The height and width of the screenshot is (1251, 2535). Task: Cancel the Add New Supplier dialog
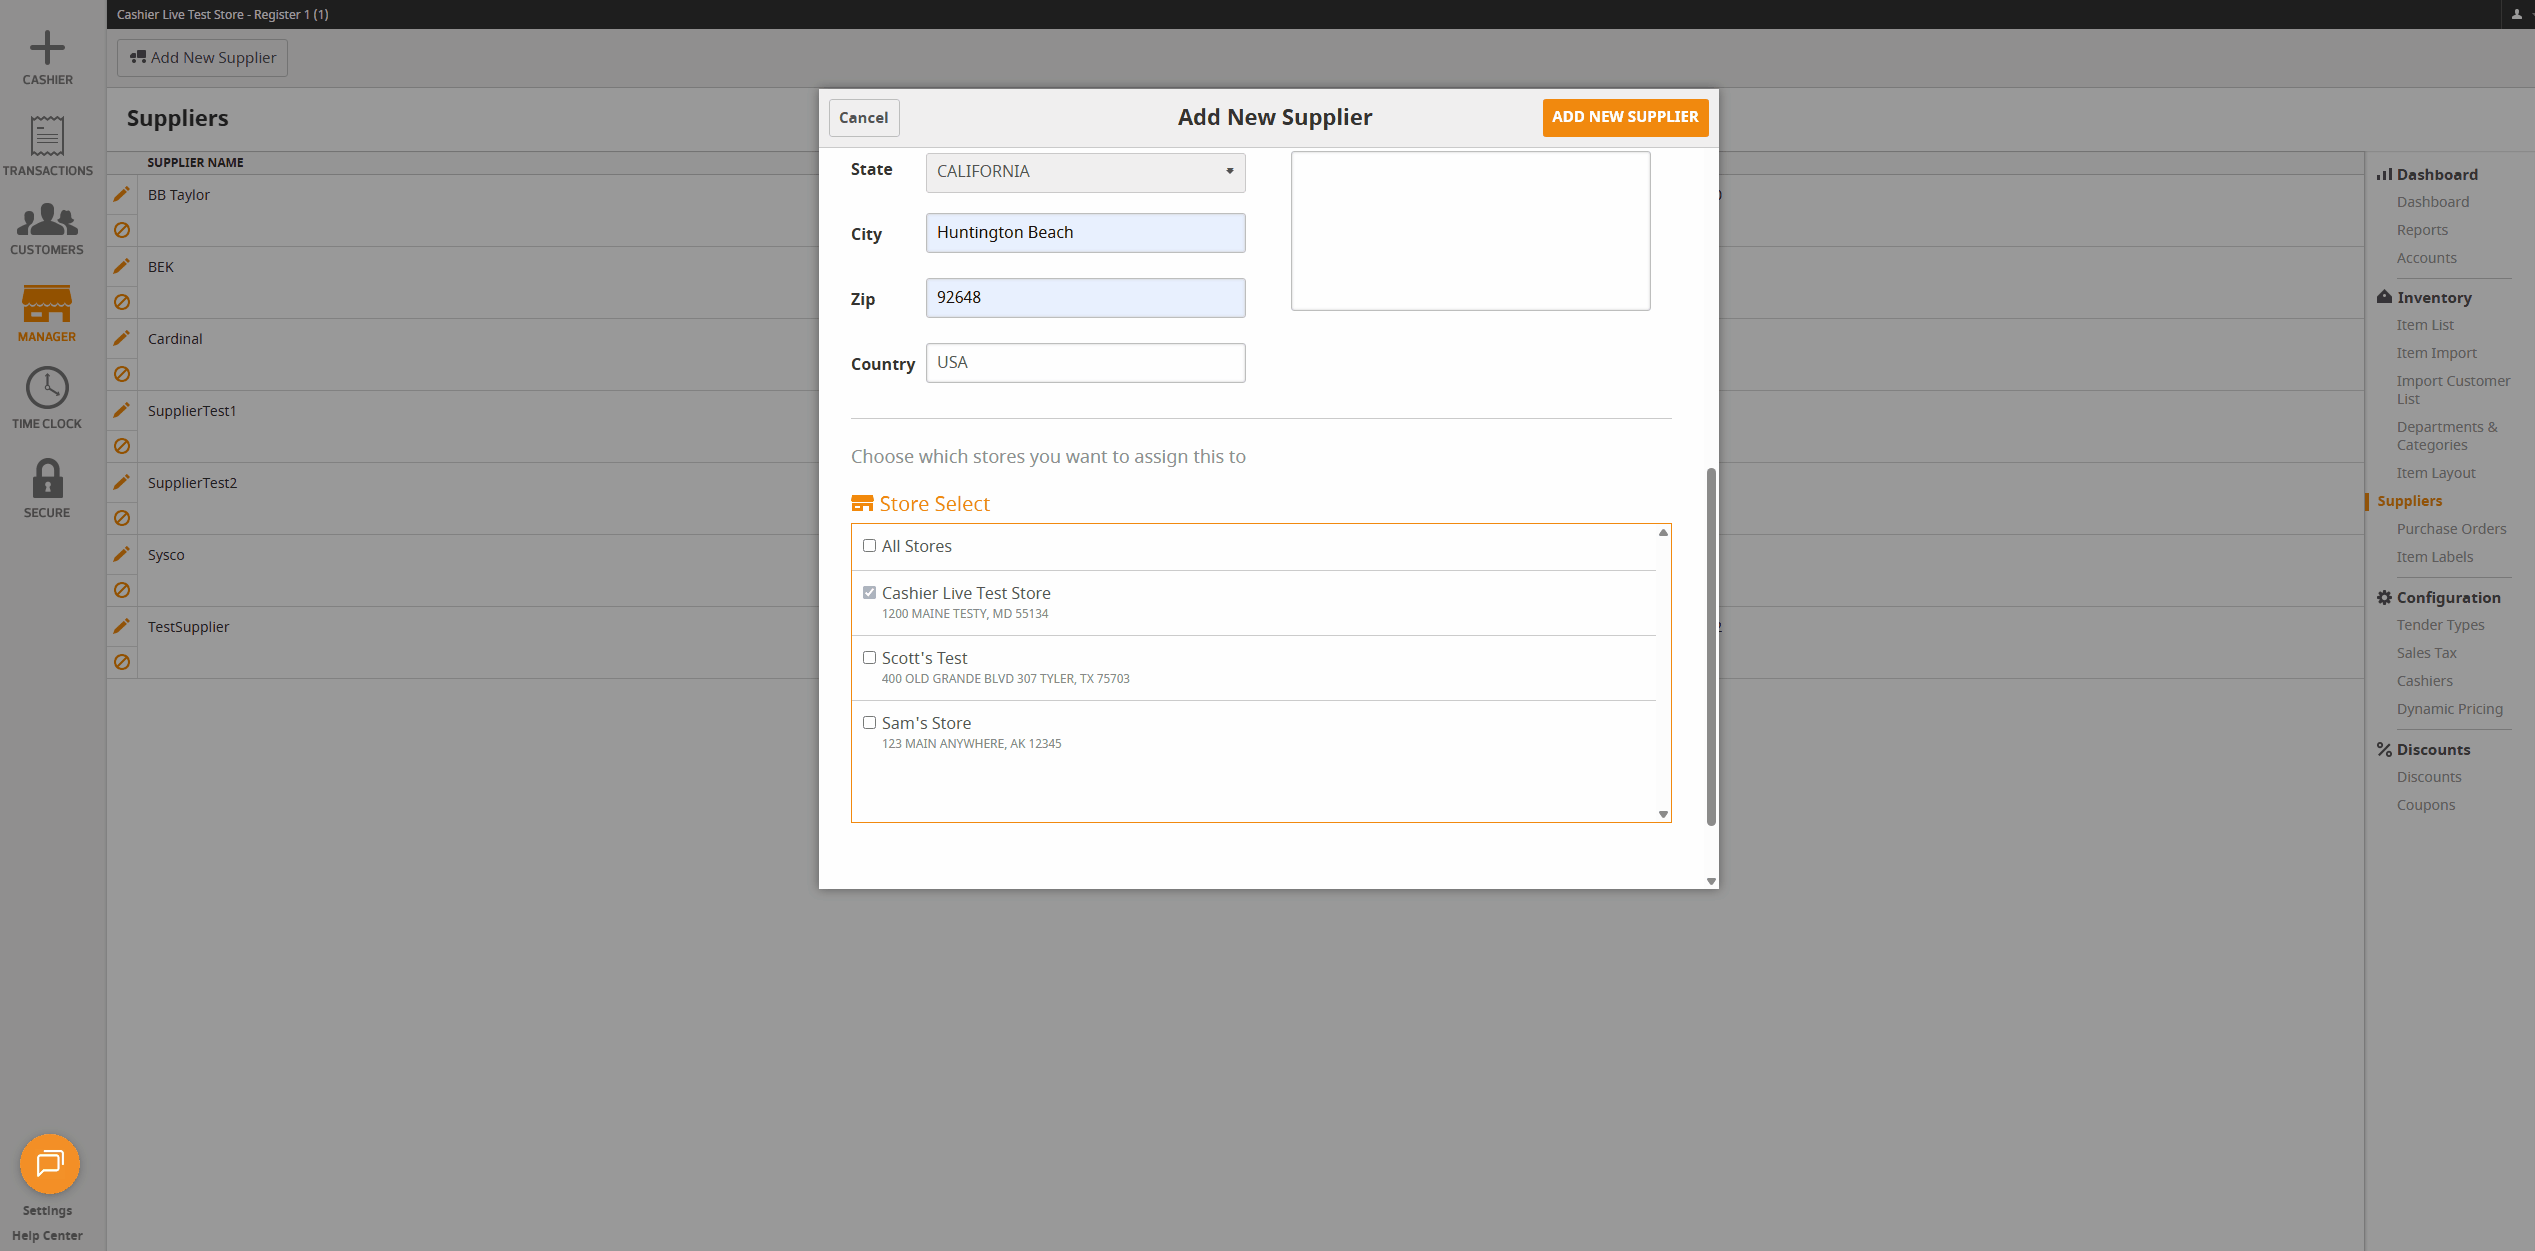pos(863,118)
